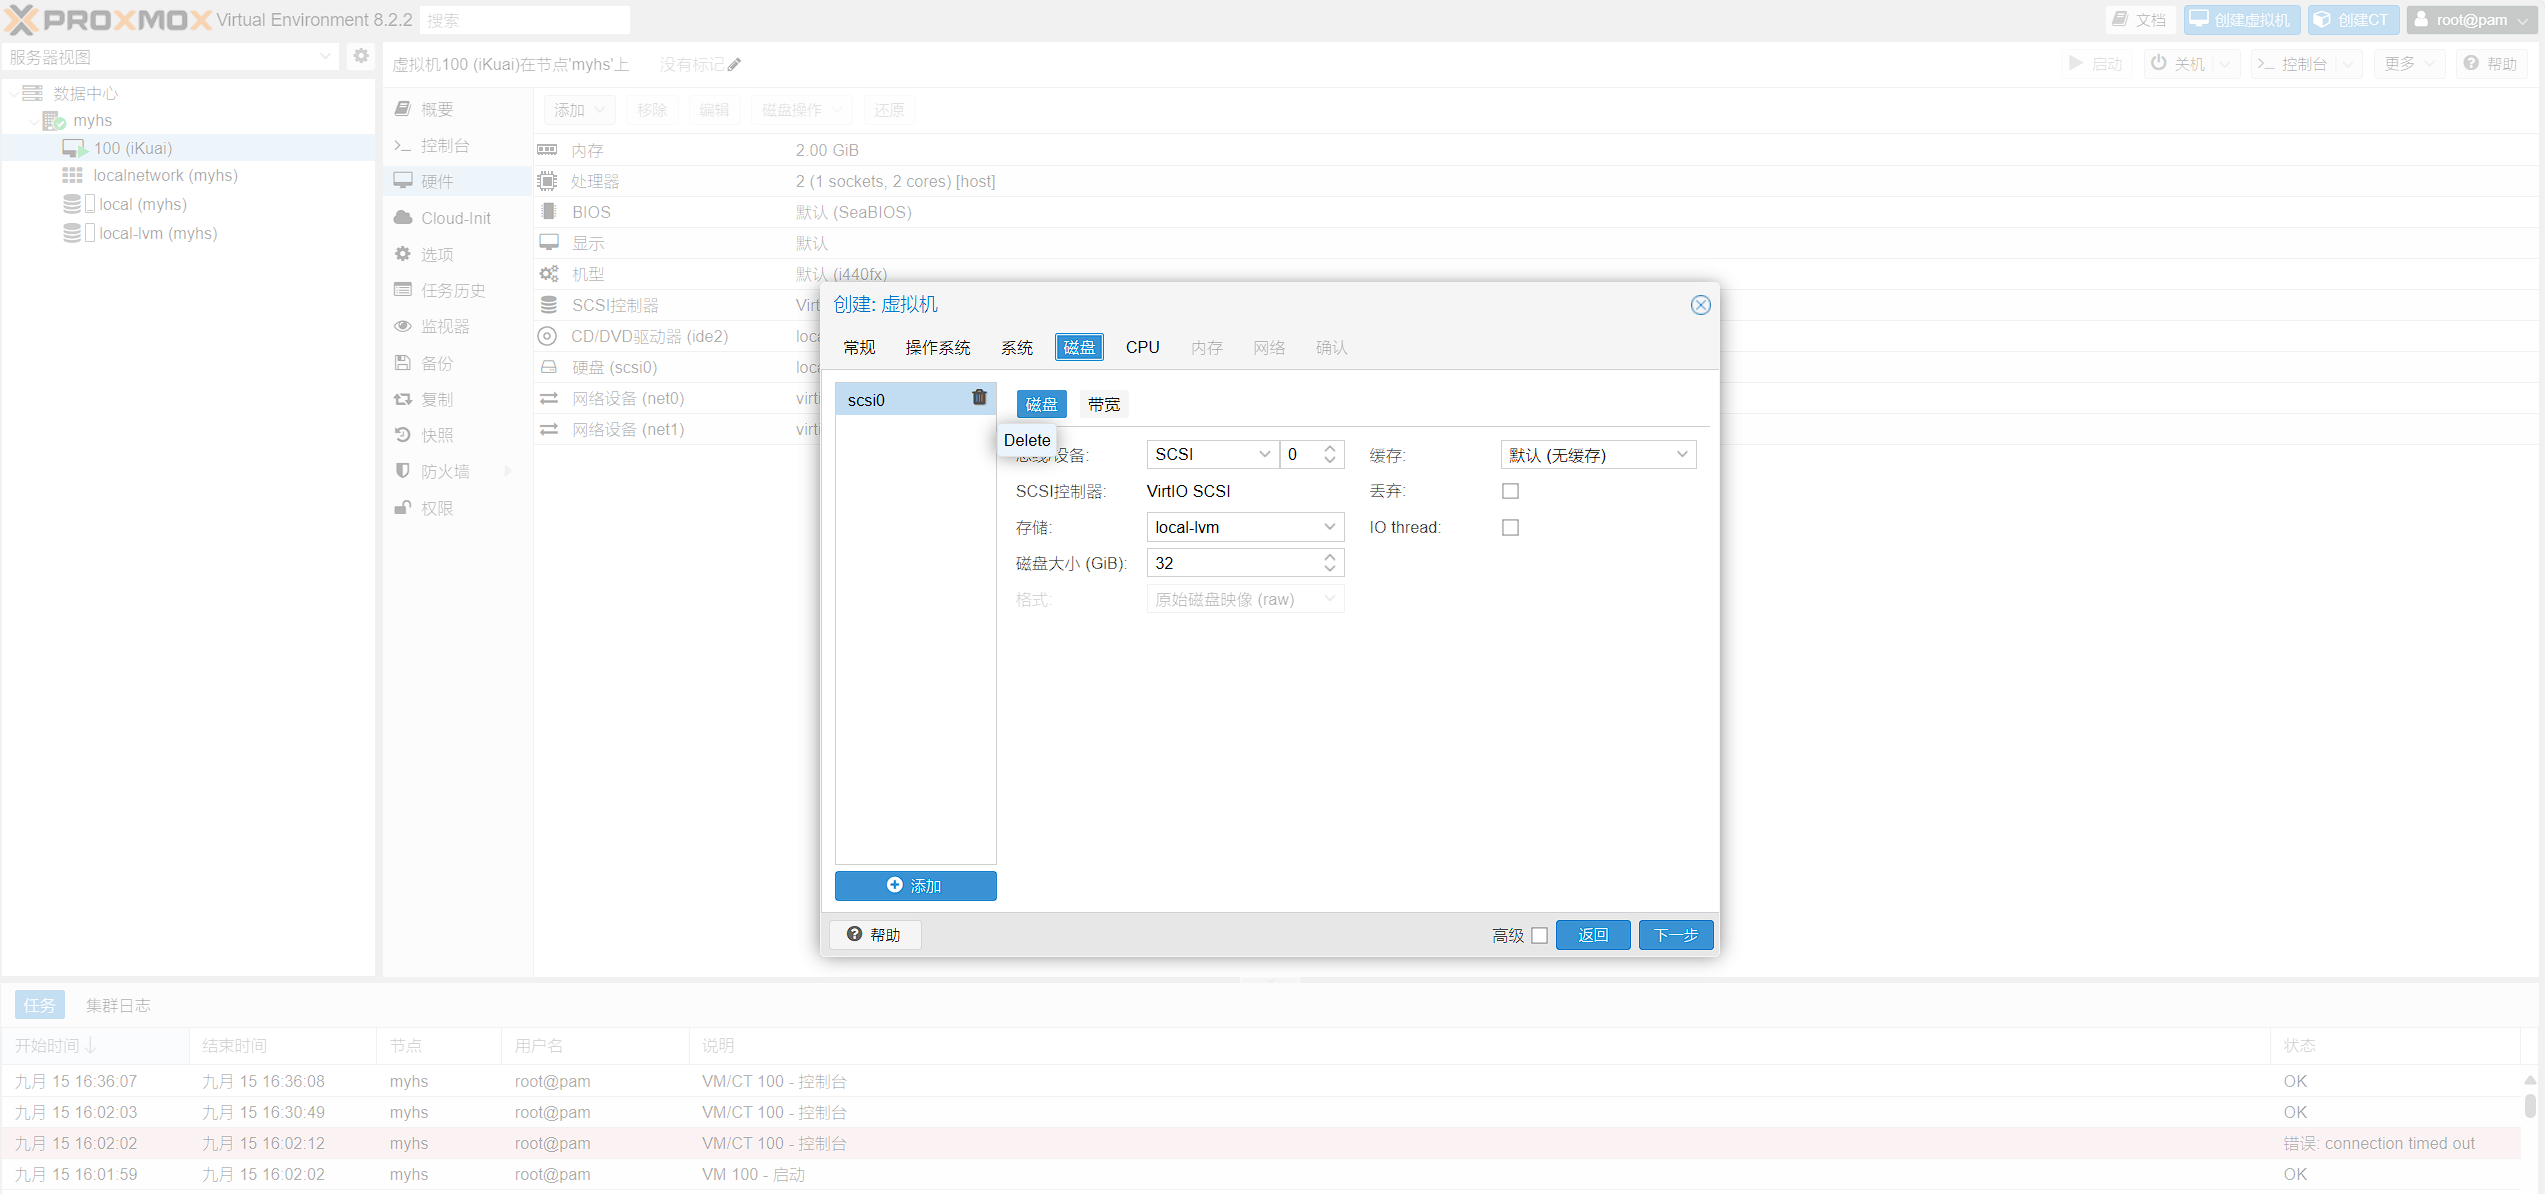Image resolution: width=2545 pixels, height=1194 pixels.
Task: Switch to the OS (操作系统) wizard tab
Action: [x=938, y=347]
